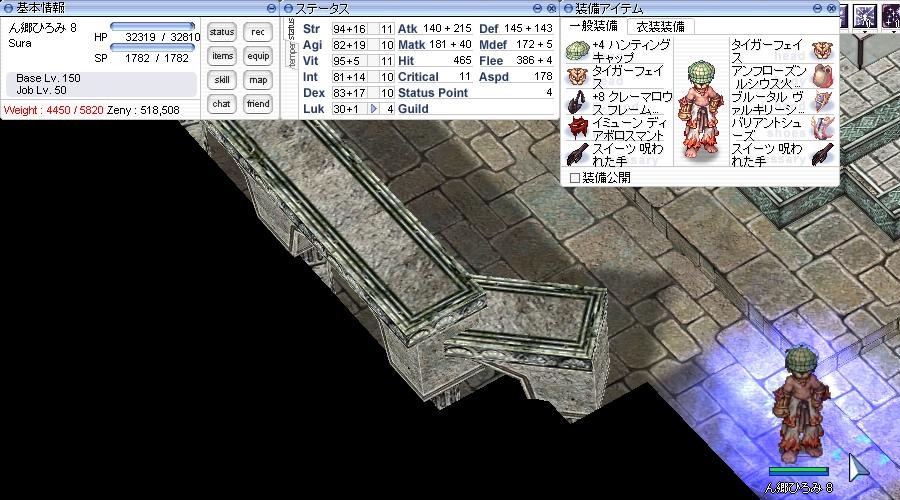The width and height of the screenshot is (900, 500).
Task: Click the Valkyrie shield icon
Action: (823, 102)
